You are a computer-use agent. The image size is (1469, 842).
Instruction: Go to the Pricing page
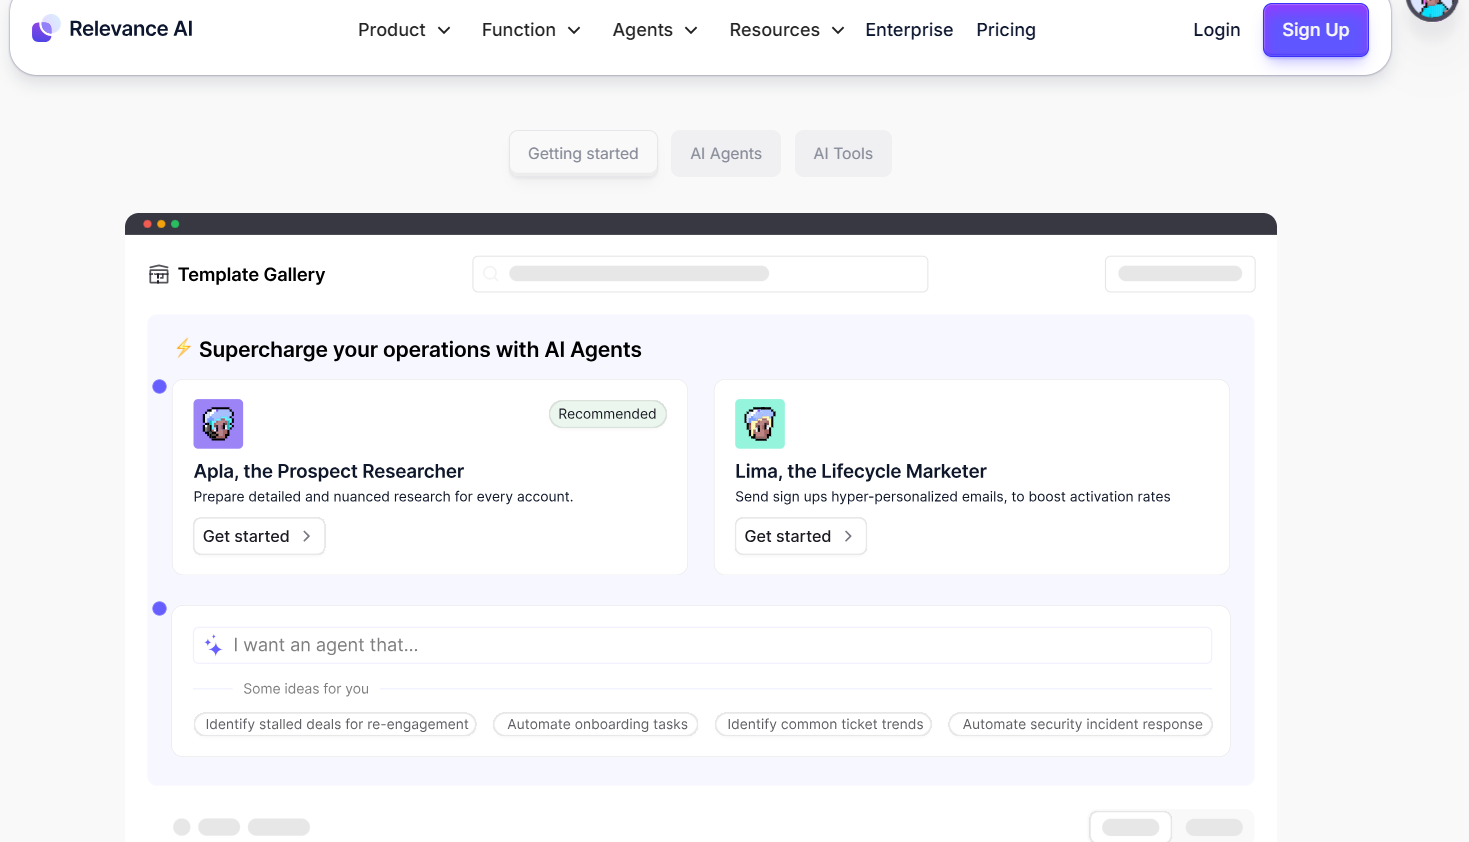tap(1006, 30)
